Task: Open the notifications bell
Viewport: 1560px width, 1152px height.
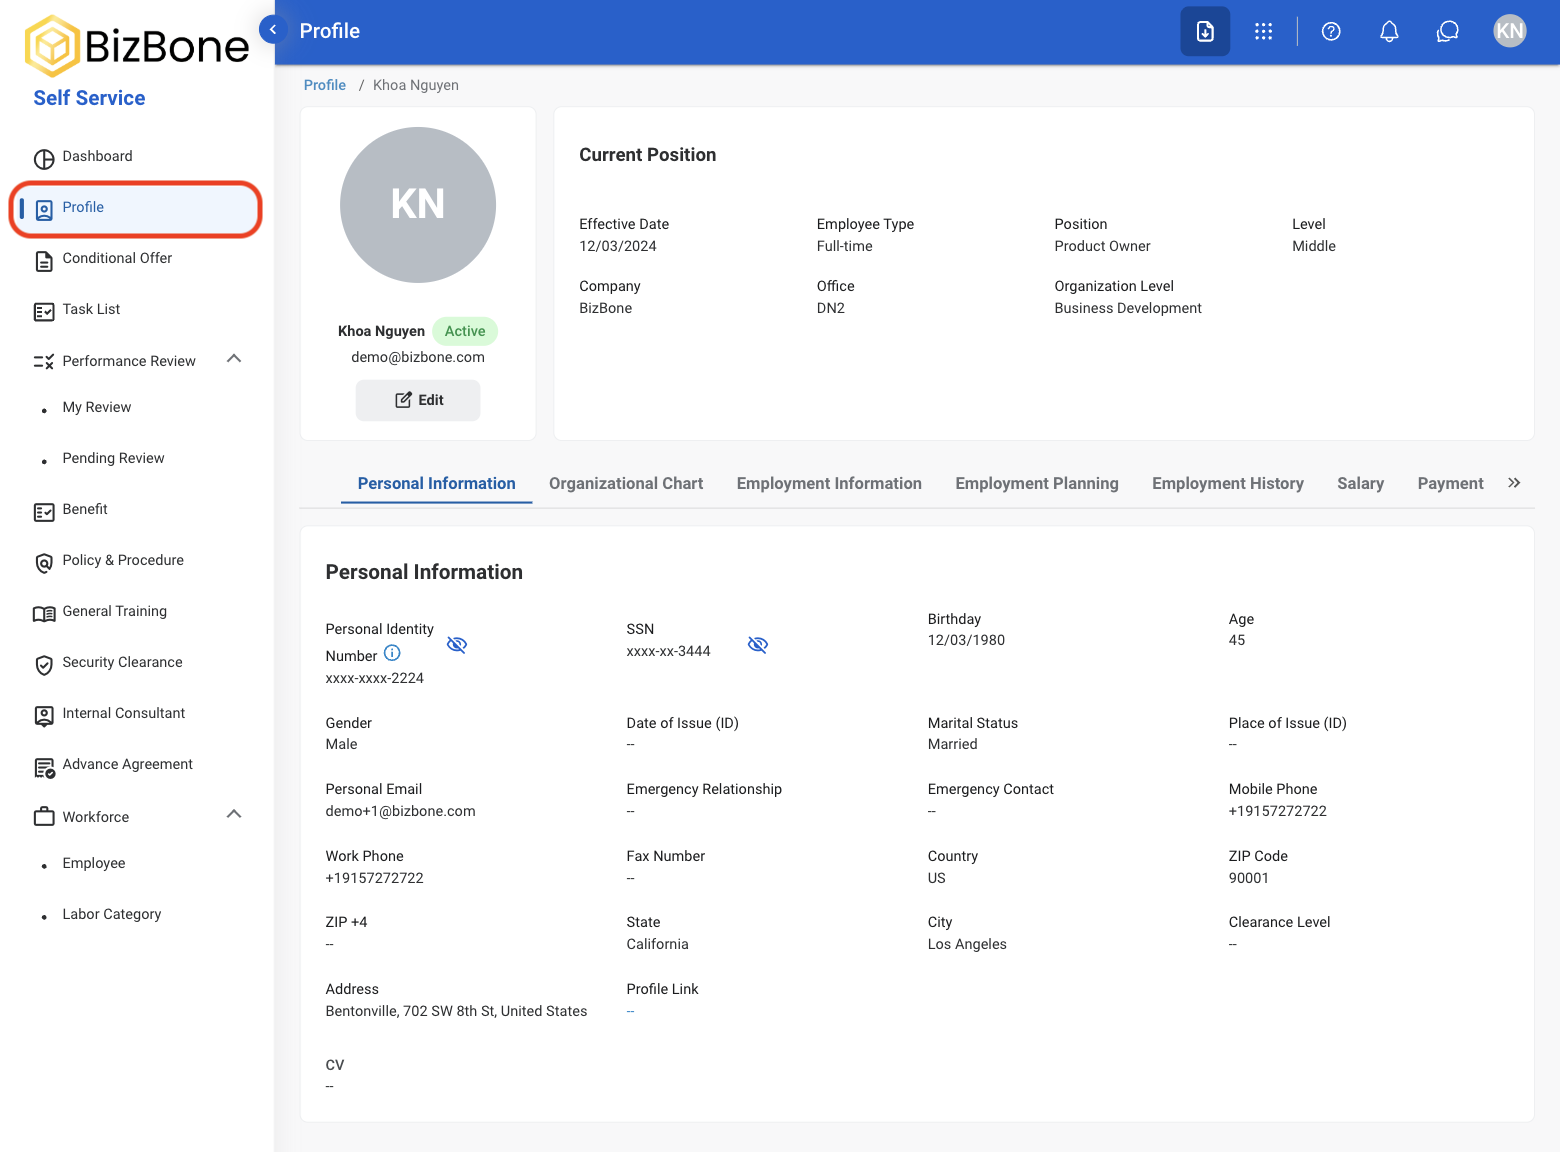Action: (x=1389, y=31)
